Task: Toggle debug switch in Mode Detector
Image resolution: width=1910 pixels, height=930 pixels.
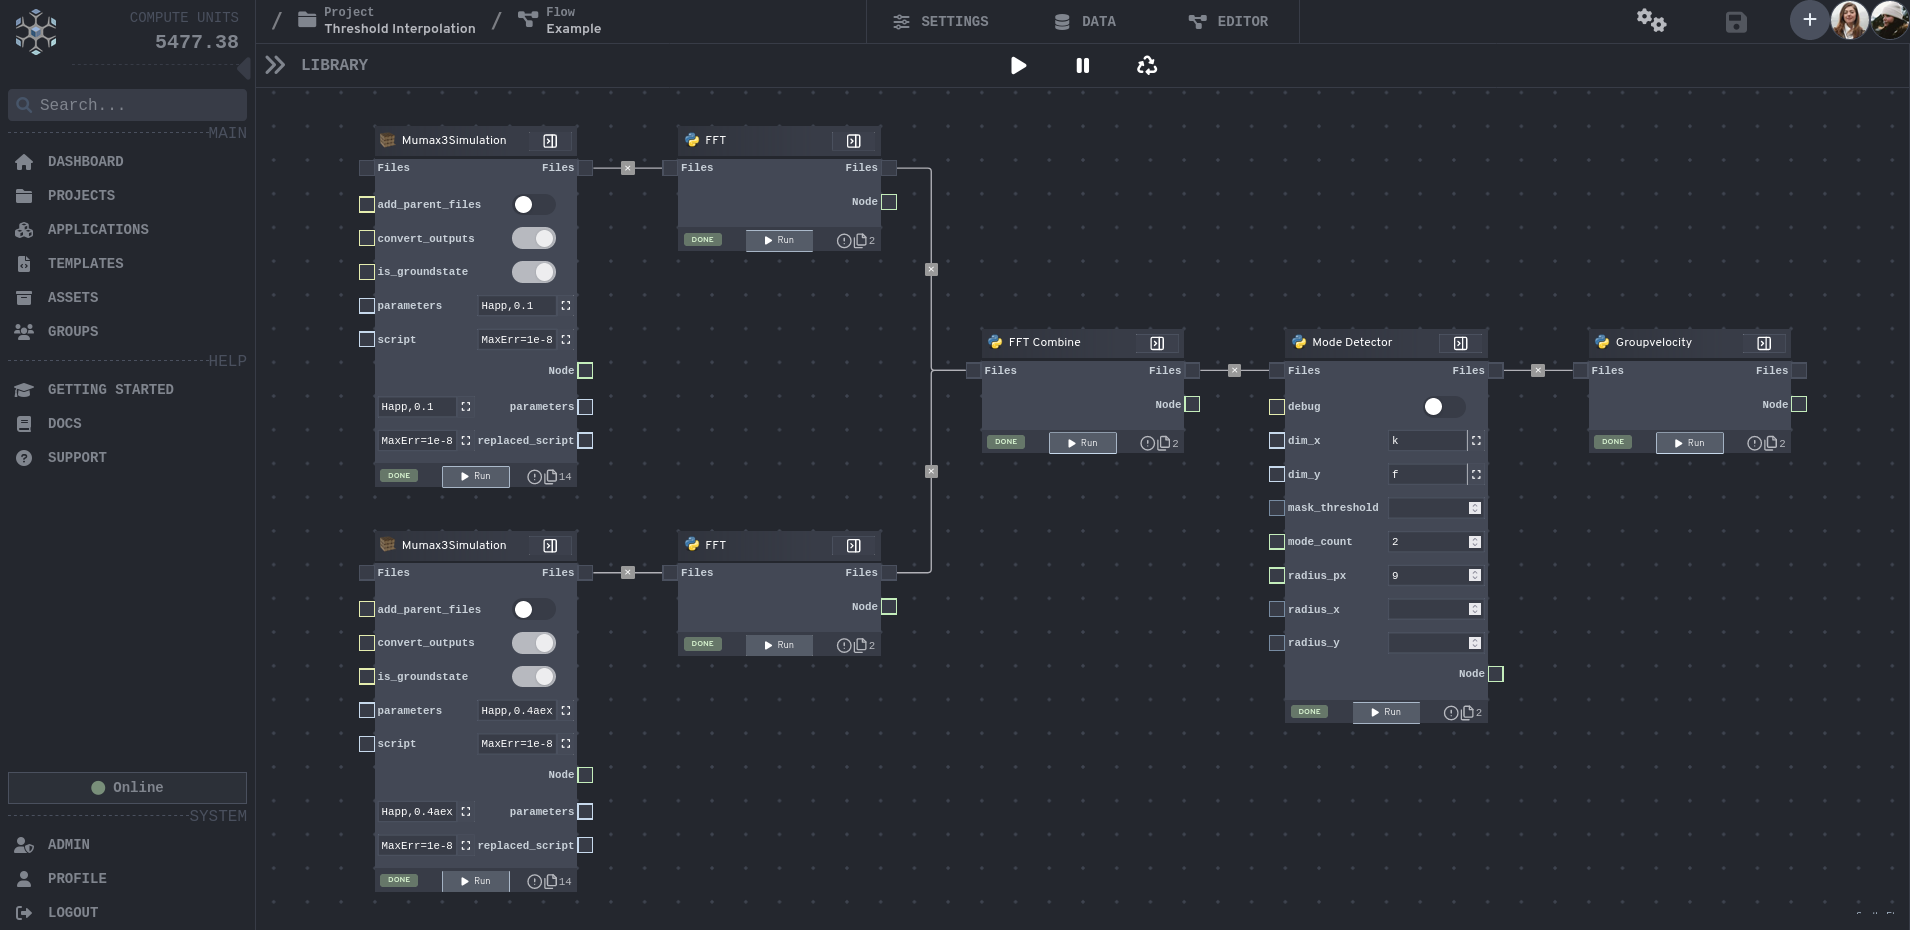Action: [1443, 406]
